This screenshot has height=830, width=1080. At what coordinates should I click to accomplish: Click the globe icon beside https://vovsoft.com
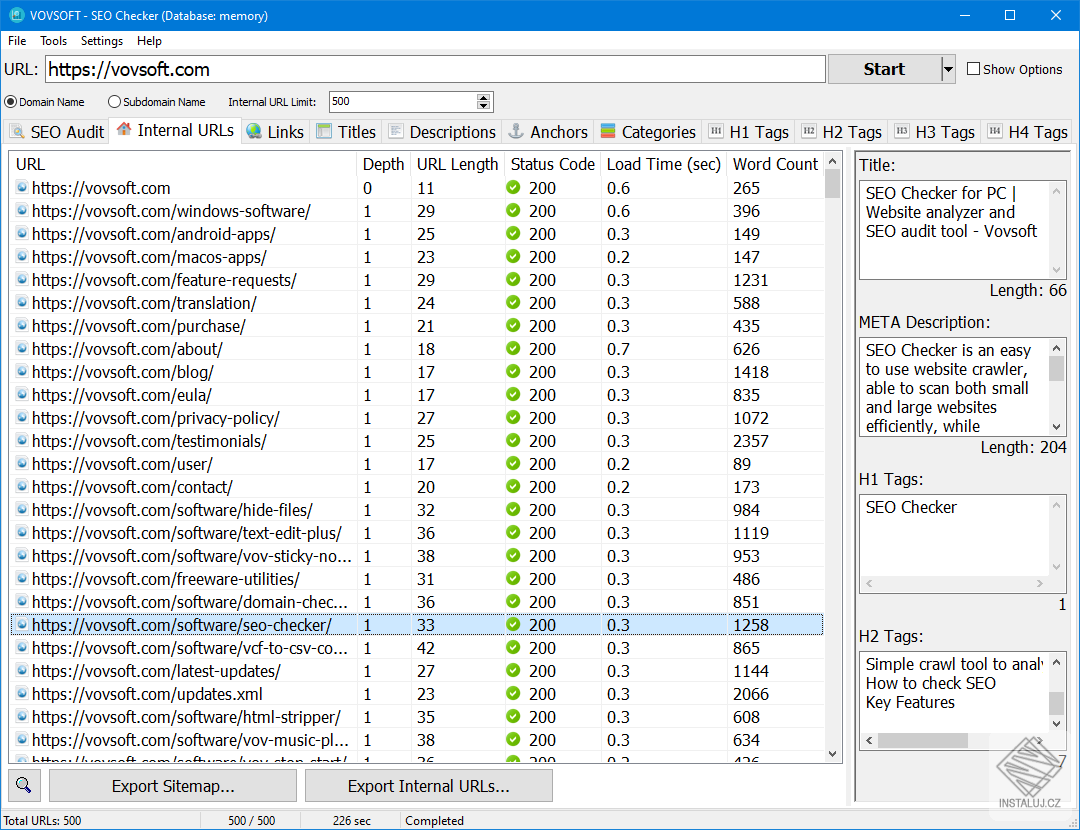click(x=22, y=188)
